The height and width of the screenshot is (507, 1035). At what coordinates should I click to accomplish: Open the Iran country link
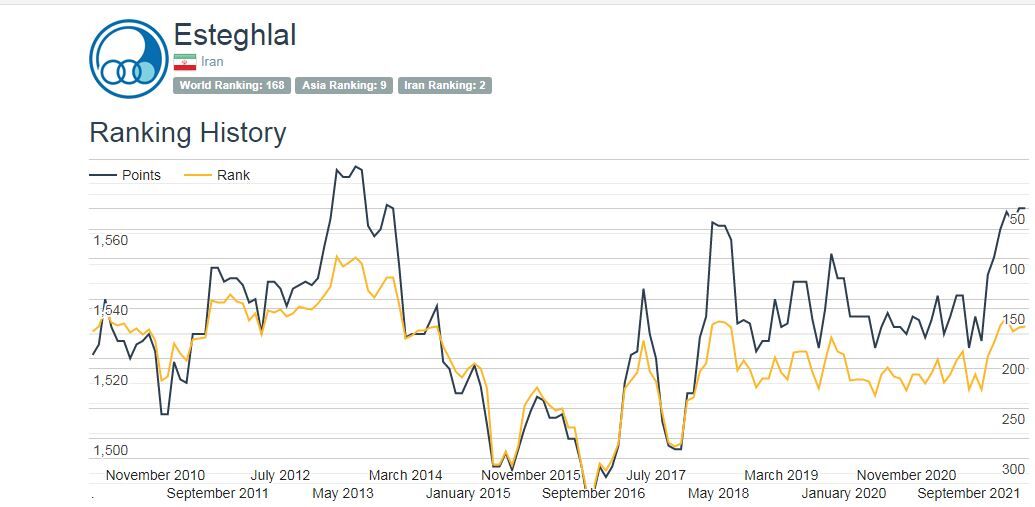(x=212, y=62)
